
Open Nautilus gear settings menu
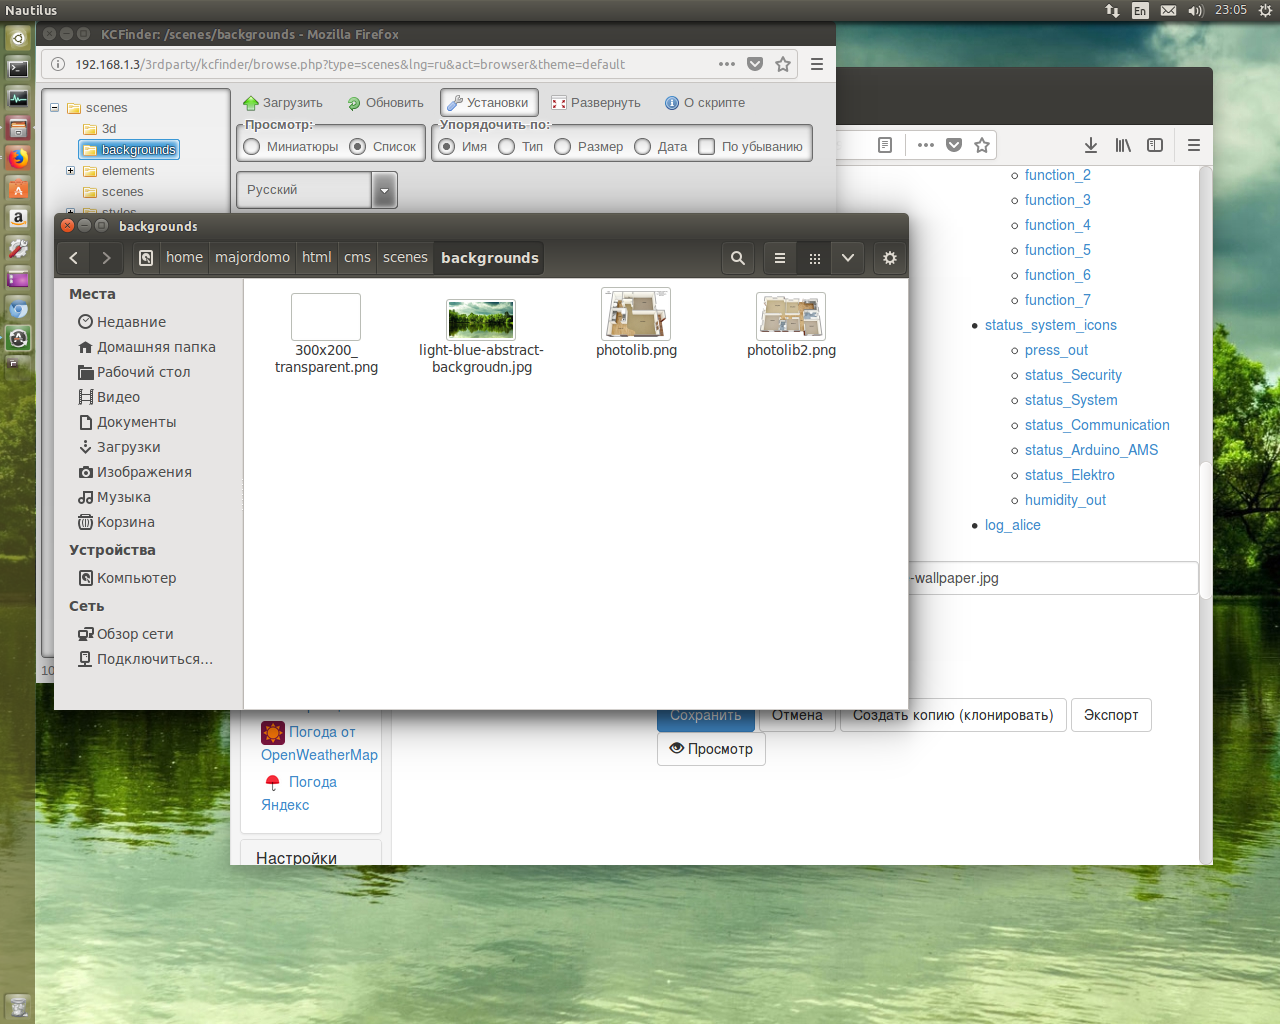890,258
